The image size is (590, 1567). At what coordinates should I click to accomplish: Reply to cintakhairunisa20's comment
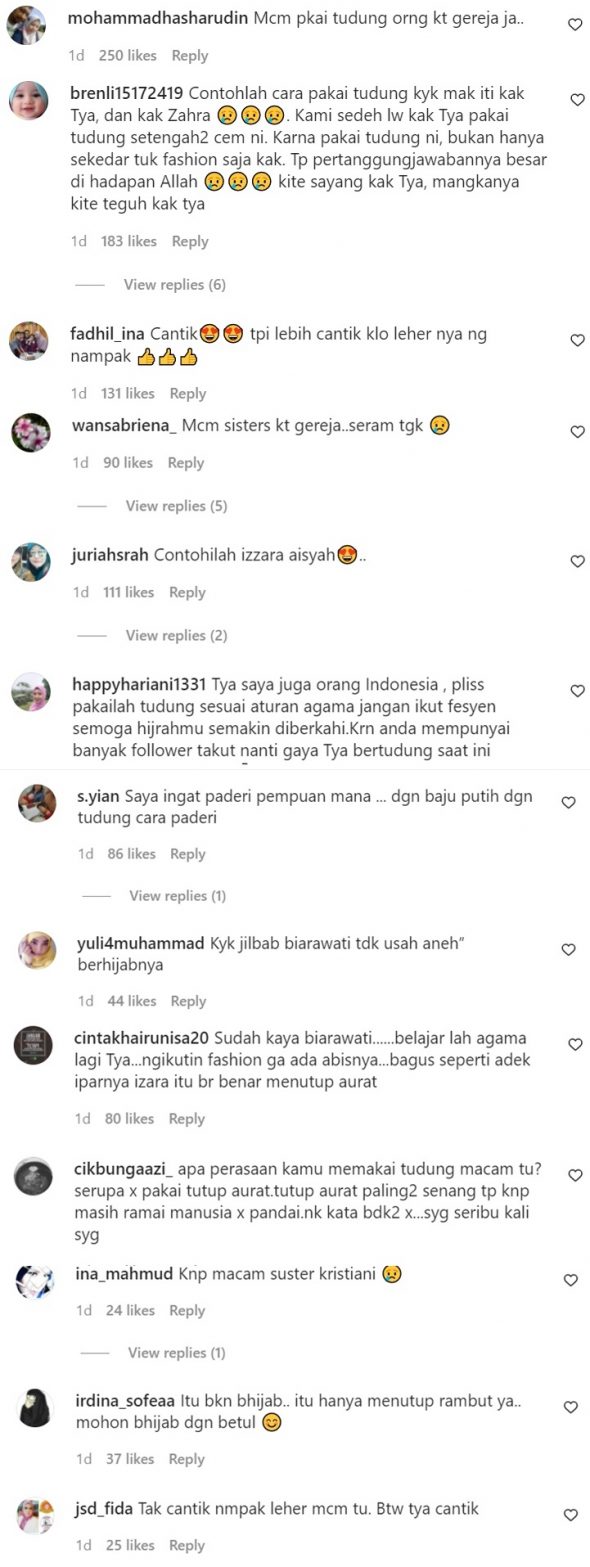point(186,1119)
